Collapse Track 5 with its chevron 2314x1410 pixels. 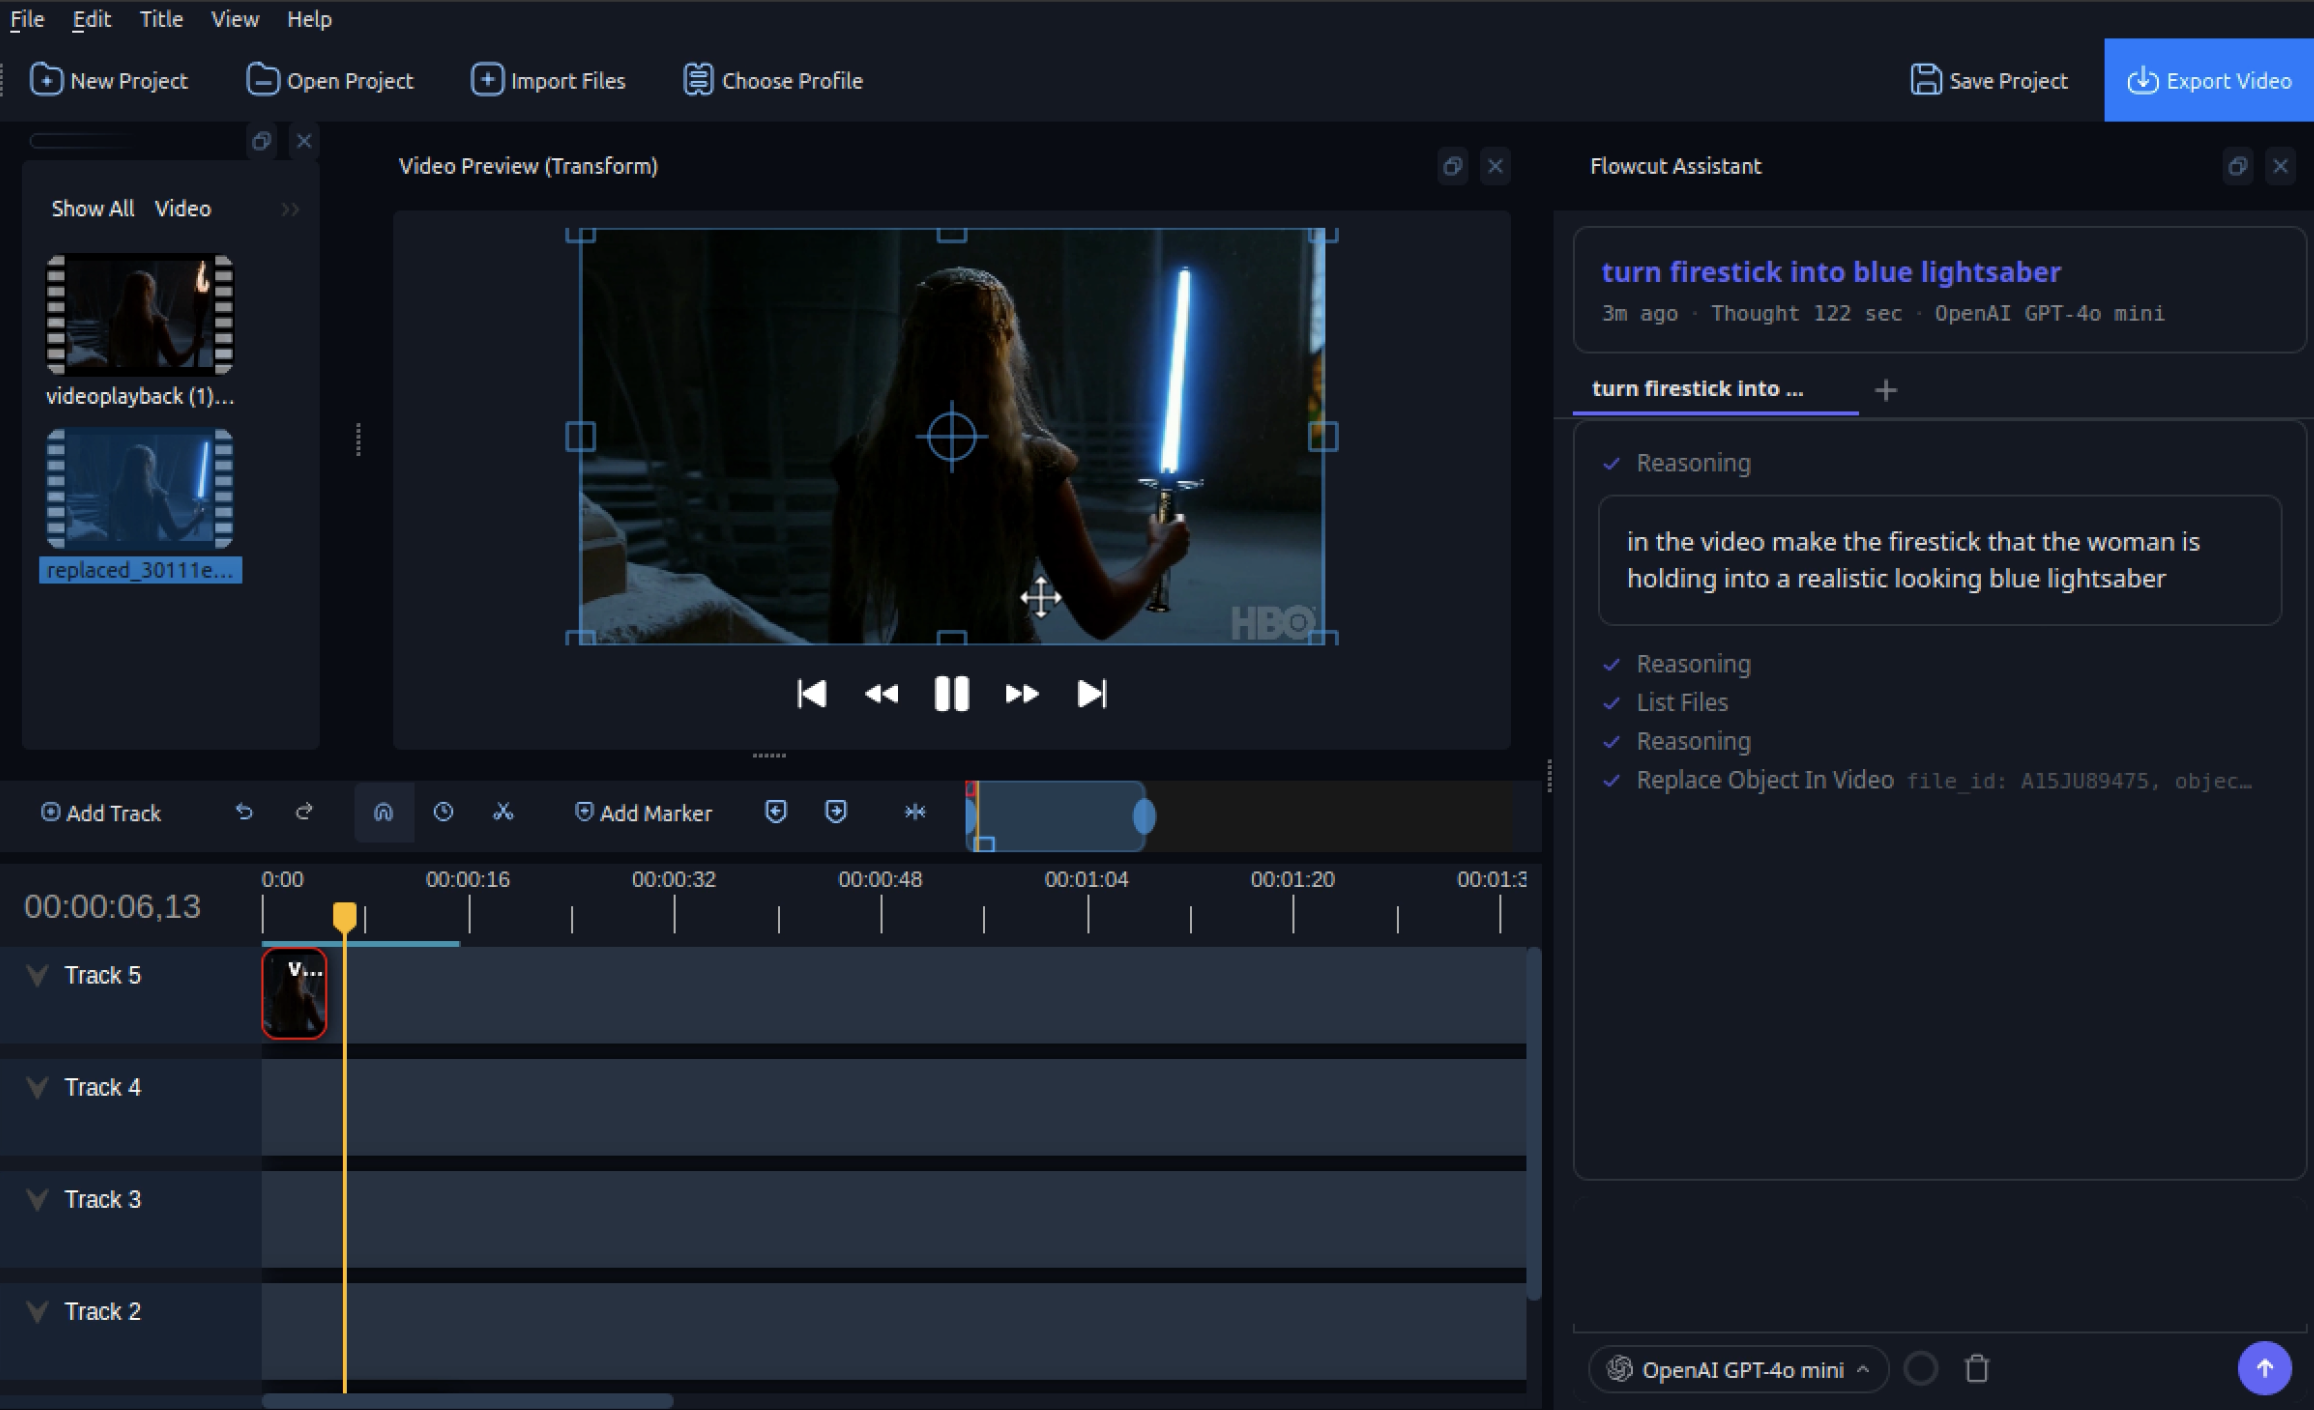click(38, 976)
